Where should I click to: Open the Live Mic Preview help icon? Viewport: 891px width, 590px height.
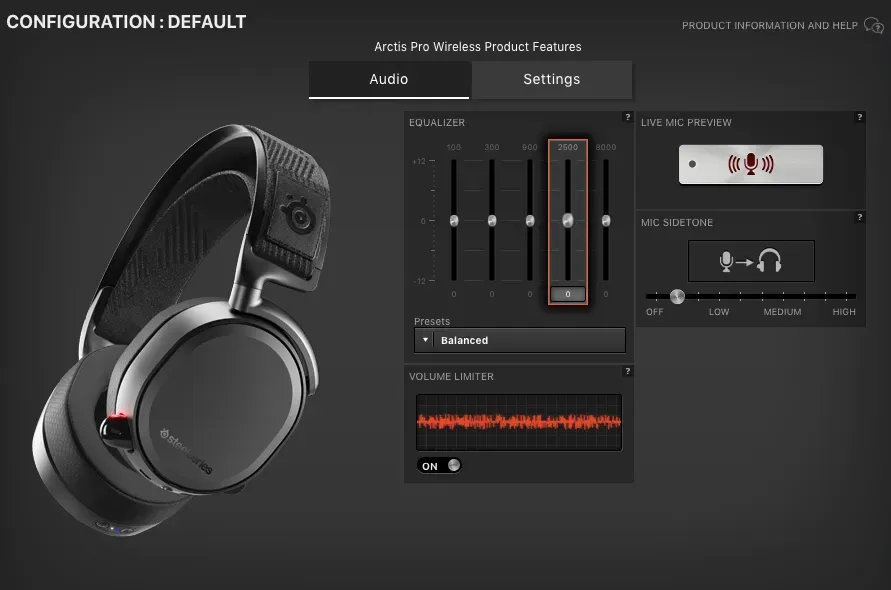[860, 117]
